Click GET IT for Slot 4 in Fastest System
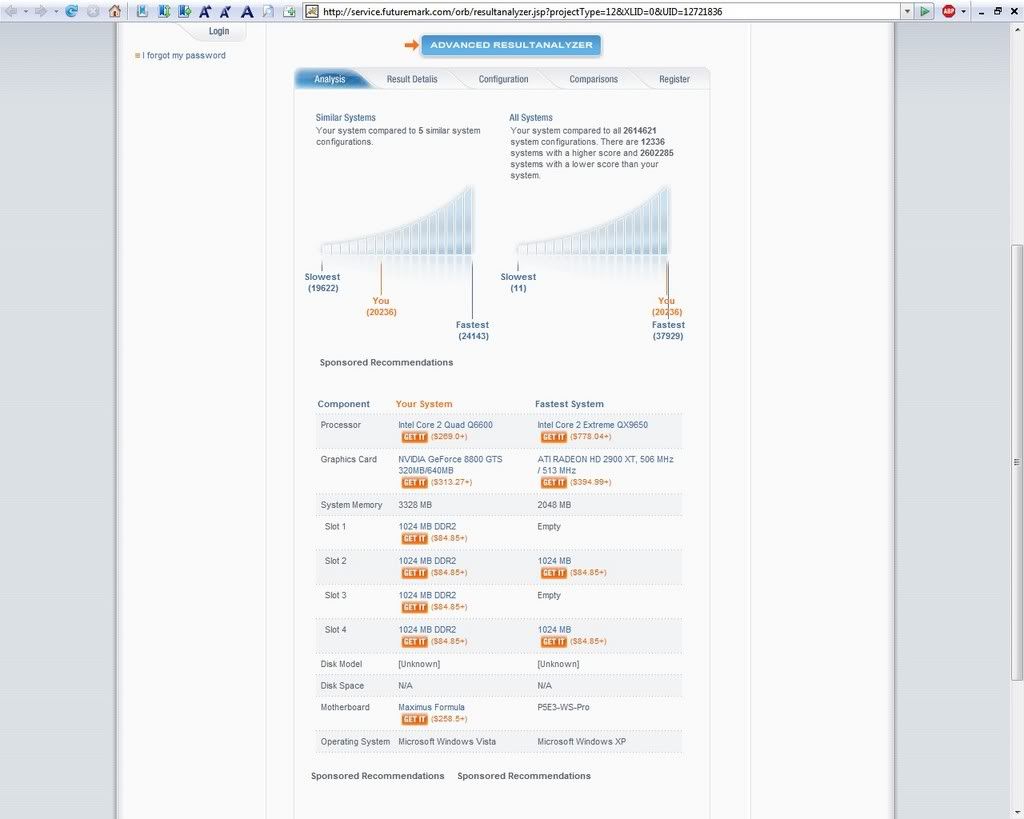Screen dimensions: 1024x819 tap(553, 642)
